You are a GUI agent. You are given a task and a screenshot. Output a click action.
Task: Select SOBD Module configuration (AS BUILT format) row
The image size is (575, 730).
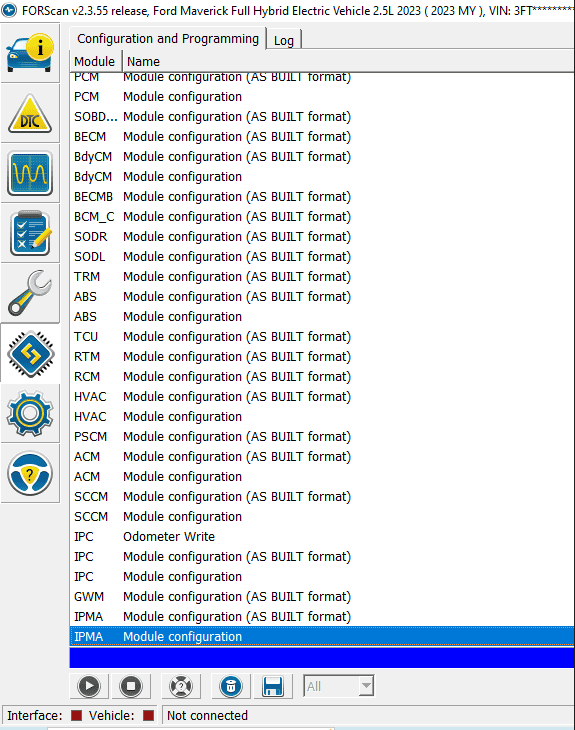322,117
